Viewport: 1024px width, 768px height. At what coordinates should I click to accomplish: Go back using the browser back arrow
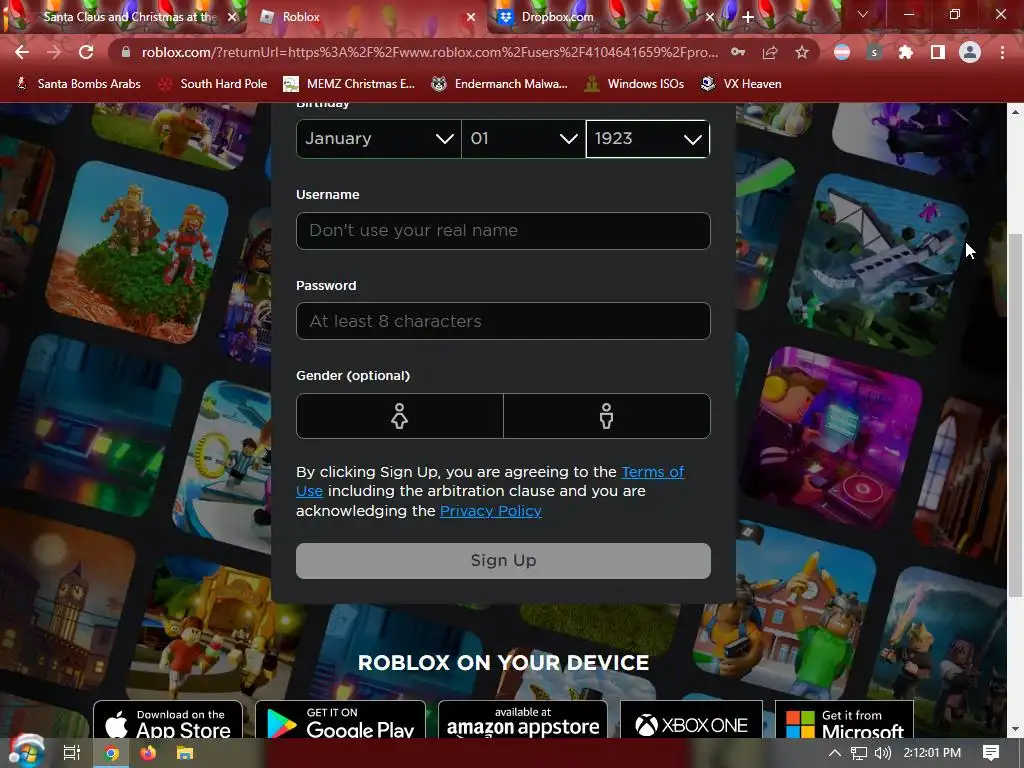tap(22, 52)
